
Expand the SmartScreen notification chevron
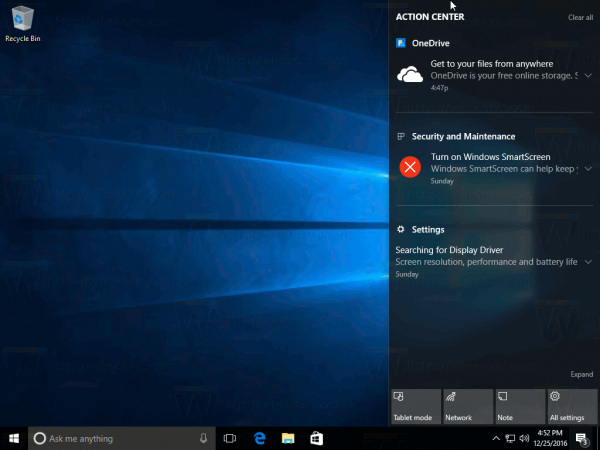pos(589,168)
